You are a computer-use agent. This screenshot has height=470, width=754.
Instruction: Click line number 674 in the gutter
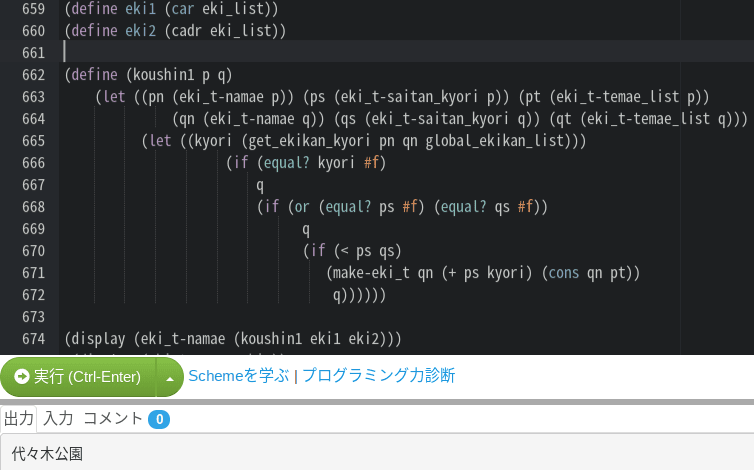point(33,339)
